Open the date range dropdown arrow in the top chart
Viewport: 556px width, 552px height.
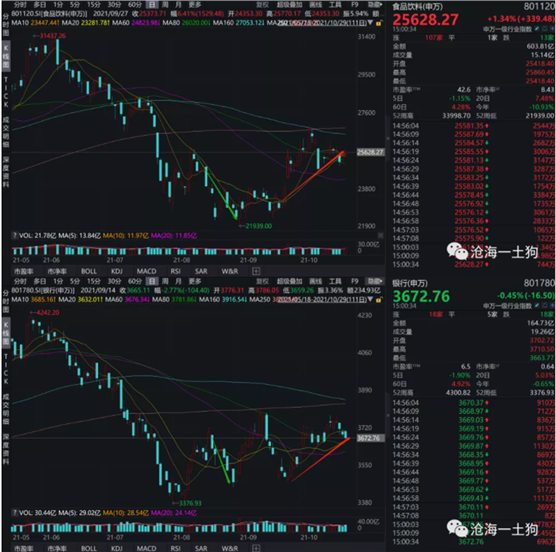[x=370, y=23]
